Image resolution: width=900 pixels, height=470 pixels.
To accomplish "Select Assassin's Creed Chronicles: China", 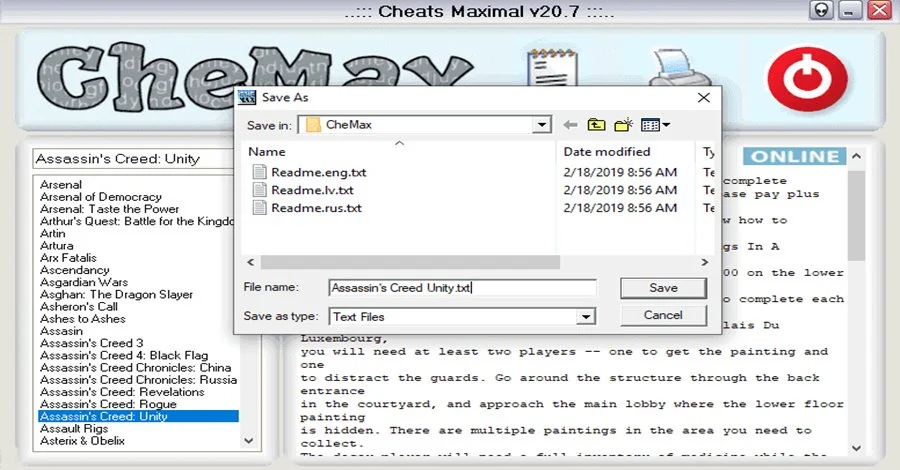I will pyautogui.click(x=135, y=367).
